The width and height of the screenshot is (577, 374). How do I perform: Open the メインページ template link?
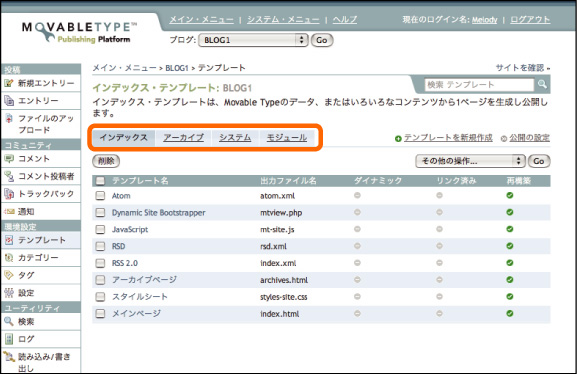click(137, 314)
